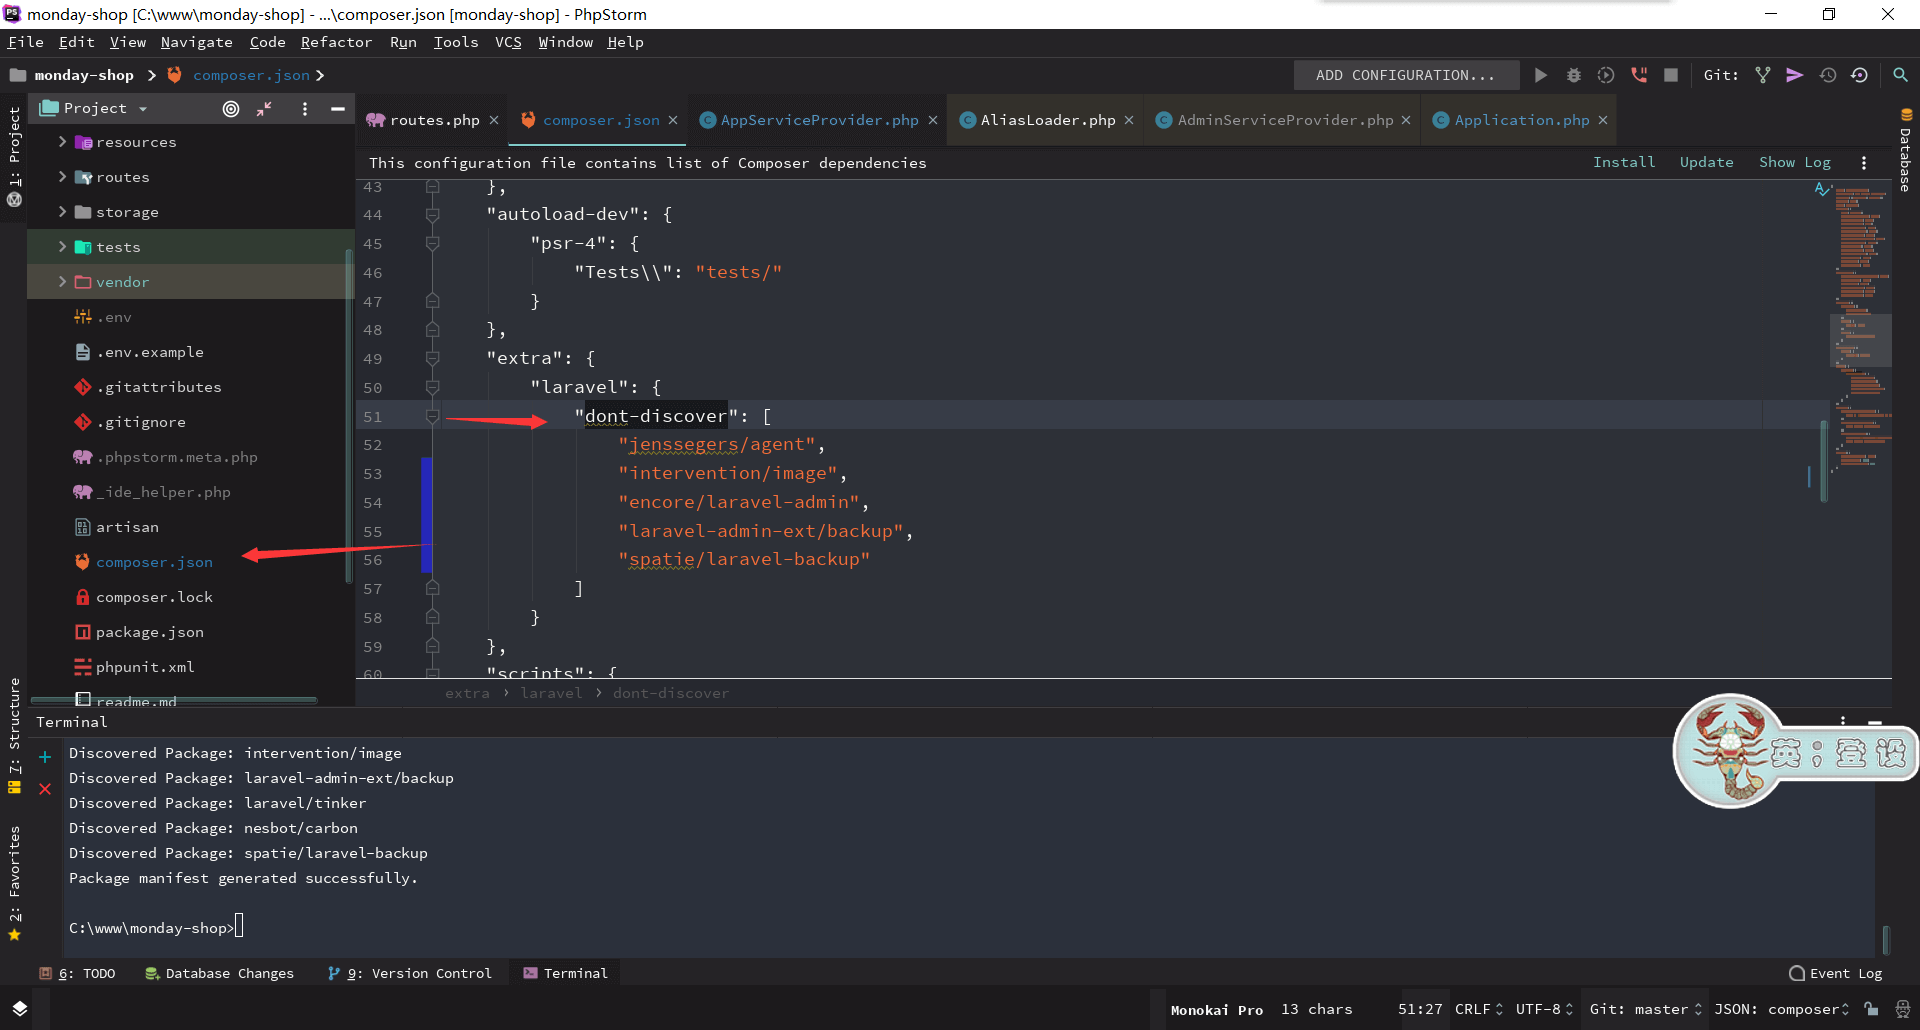Expand the vendor folder
Viewport: 1920px width, 1030px height.
tap(62, 282)
